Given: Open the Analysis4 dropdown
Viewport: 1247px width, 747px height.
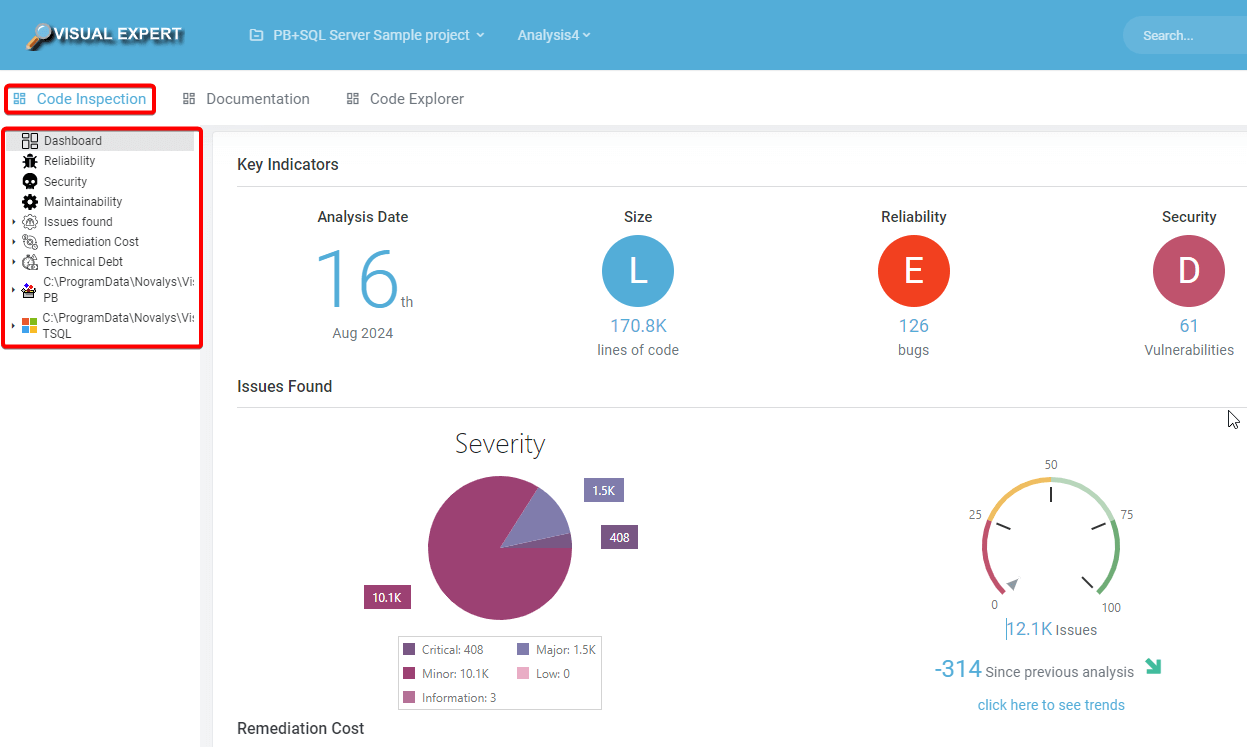Looking at the screenshot, I should point(554,35).
